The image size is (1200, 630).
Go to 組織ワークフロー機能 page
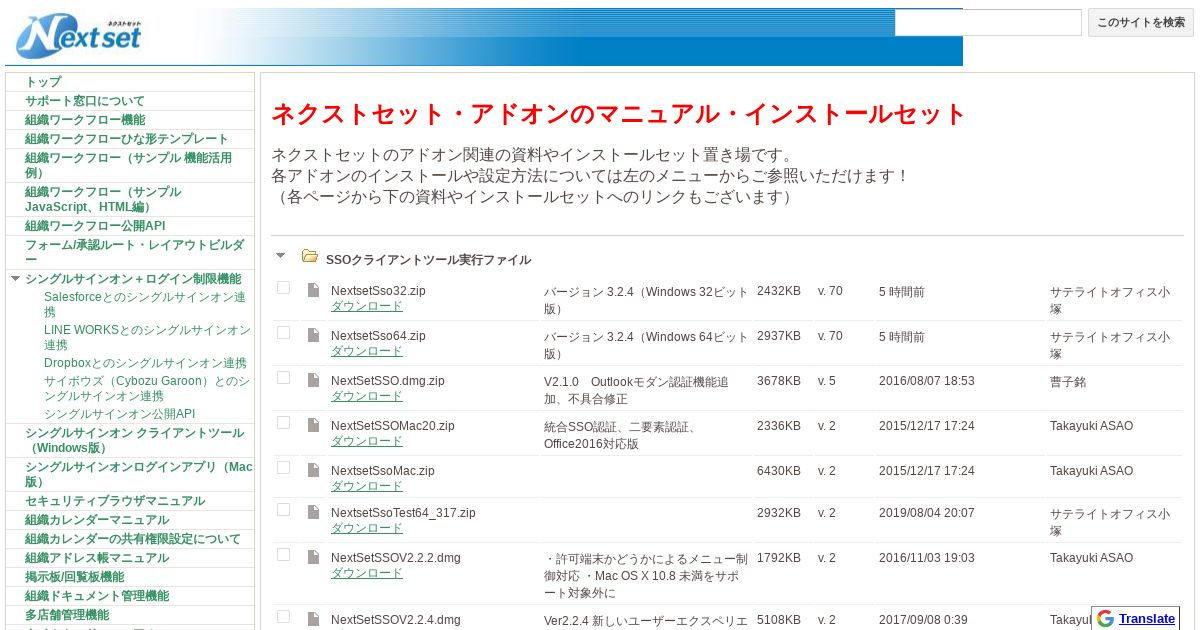[85, 120]
